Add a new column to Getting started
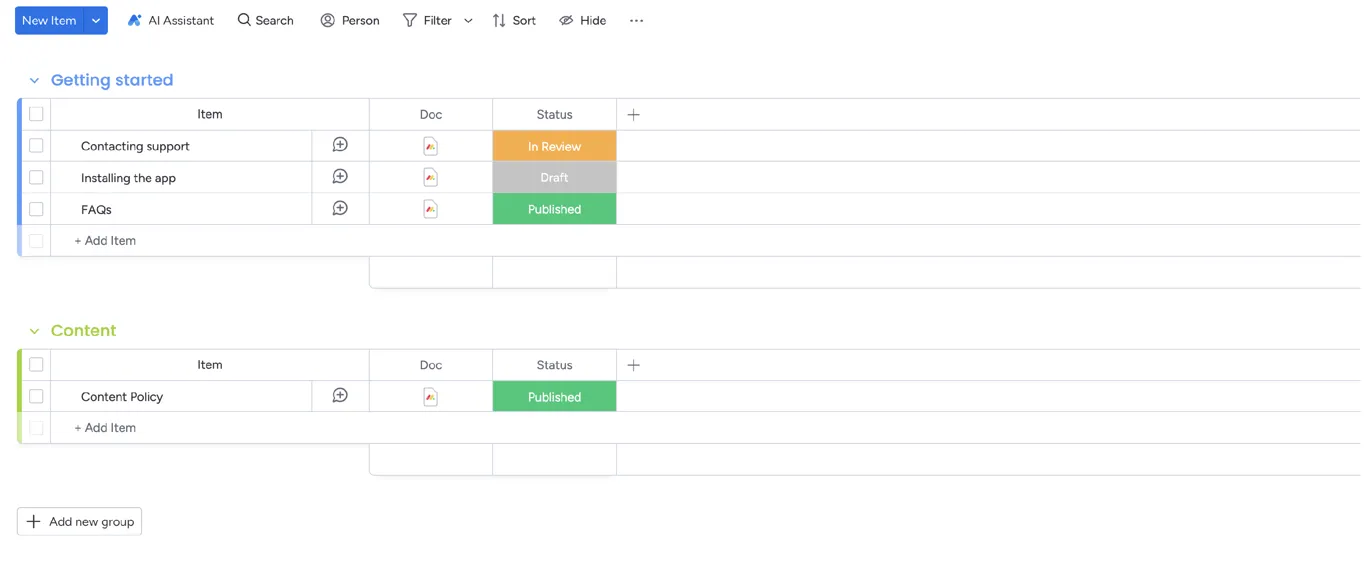The width and height of the screenshot is (1366, 585). (x=633, y=114)
